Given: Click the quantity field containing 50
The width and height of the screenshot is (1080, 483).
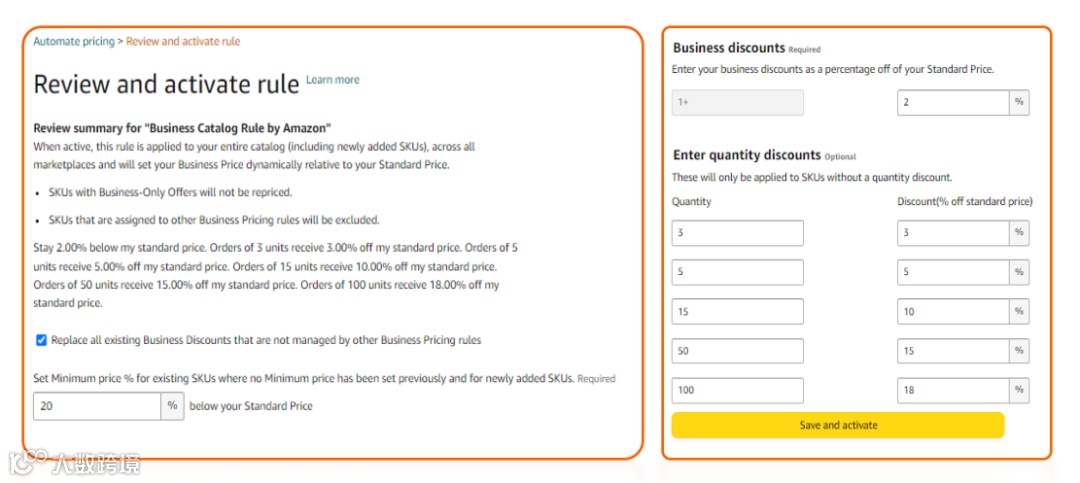Looking at the screenshot, I should (x=737, y=351).
